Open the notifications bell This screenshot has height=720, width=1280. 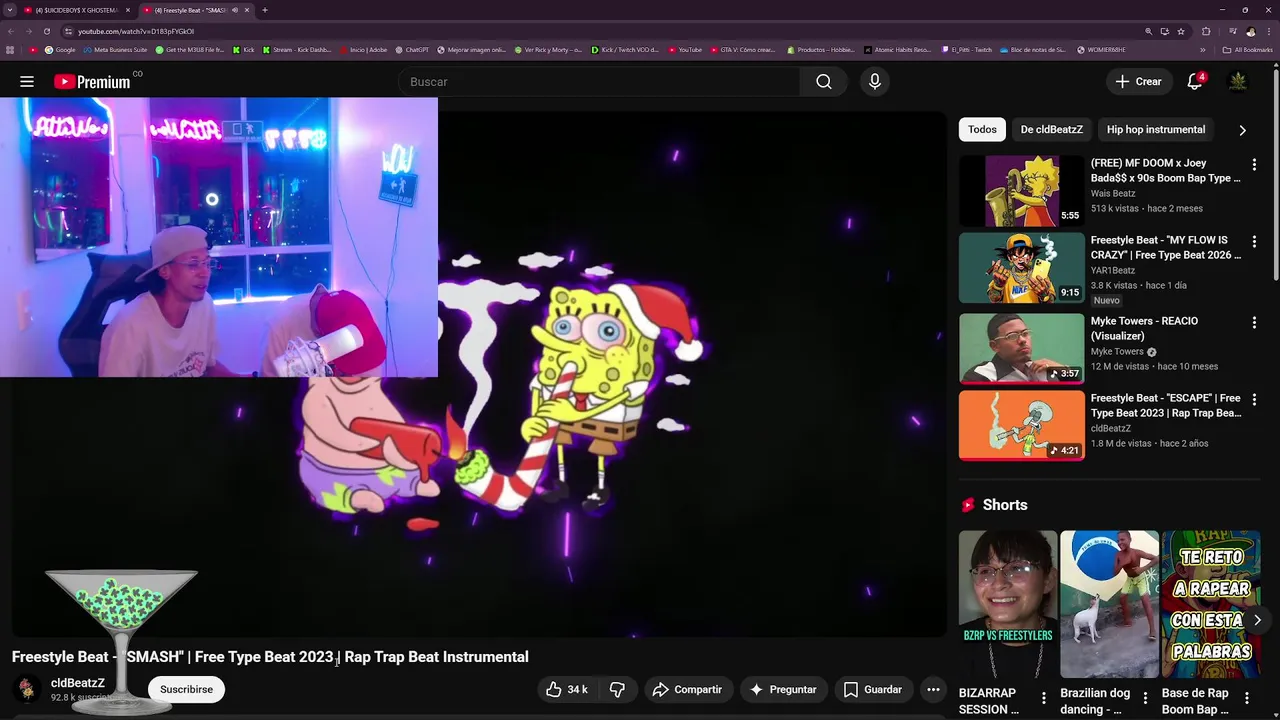click(1195, 82)
